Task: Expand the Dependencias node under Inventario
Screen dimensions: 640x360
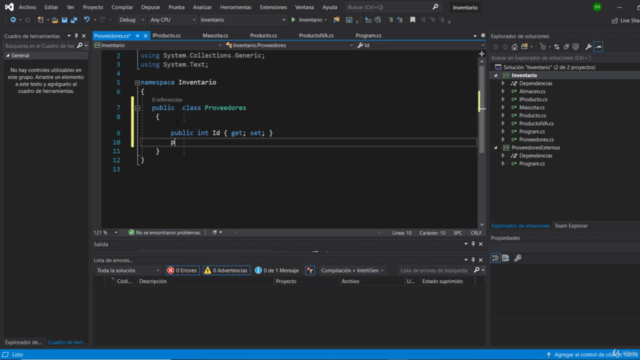Action: pyautogui.click(x=503, y=83)
